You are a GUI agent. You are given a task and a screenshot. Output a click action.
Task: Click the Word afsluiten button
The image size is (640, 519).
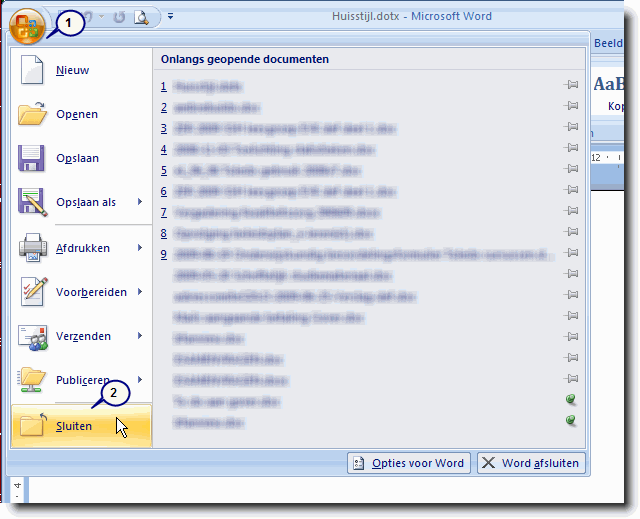click(x=529, y=463)
